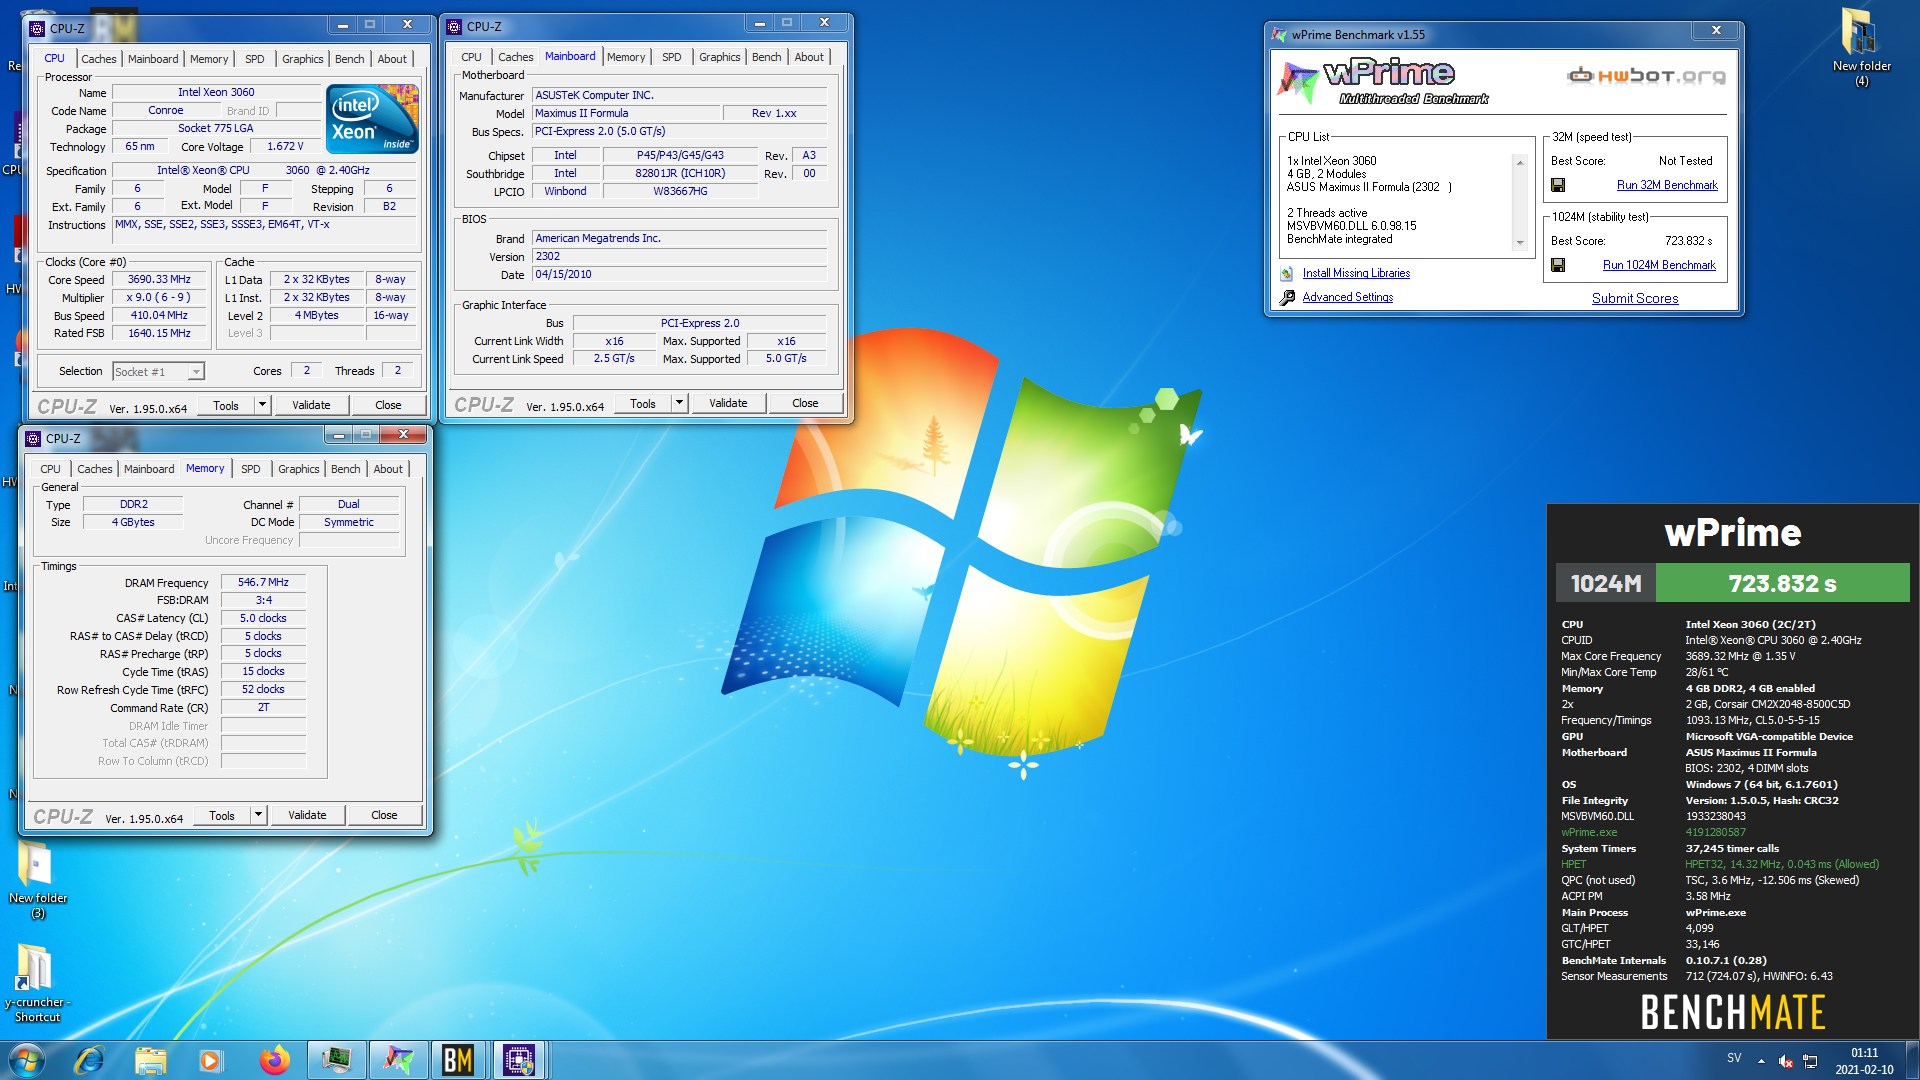Click the Core Voltage value 1.672 V

pos(285,146)
